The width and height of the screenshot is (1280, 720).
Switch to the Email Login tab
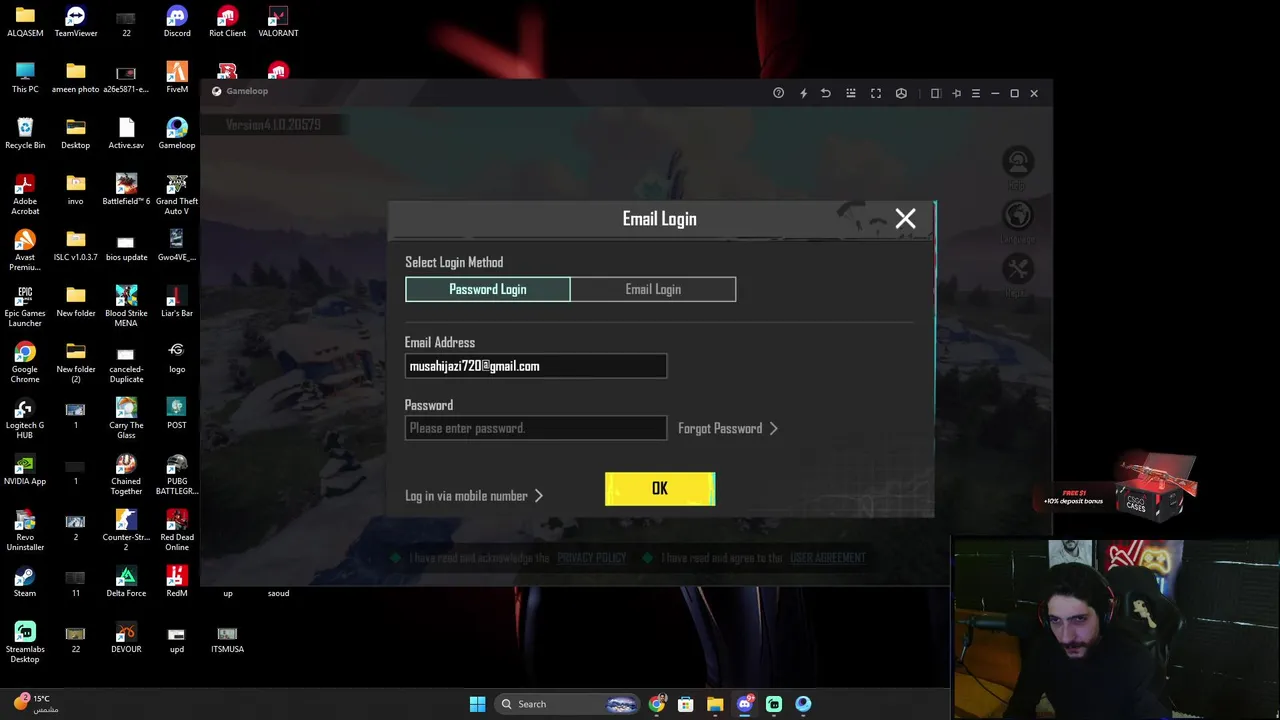(653, 289)
